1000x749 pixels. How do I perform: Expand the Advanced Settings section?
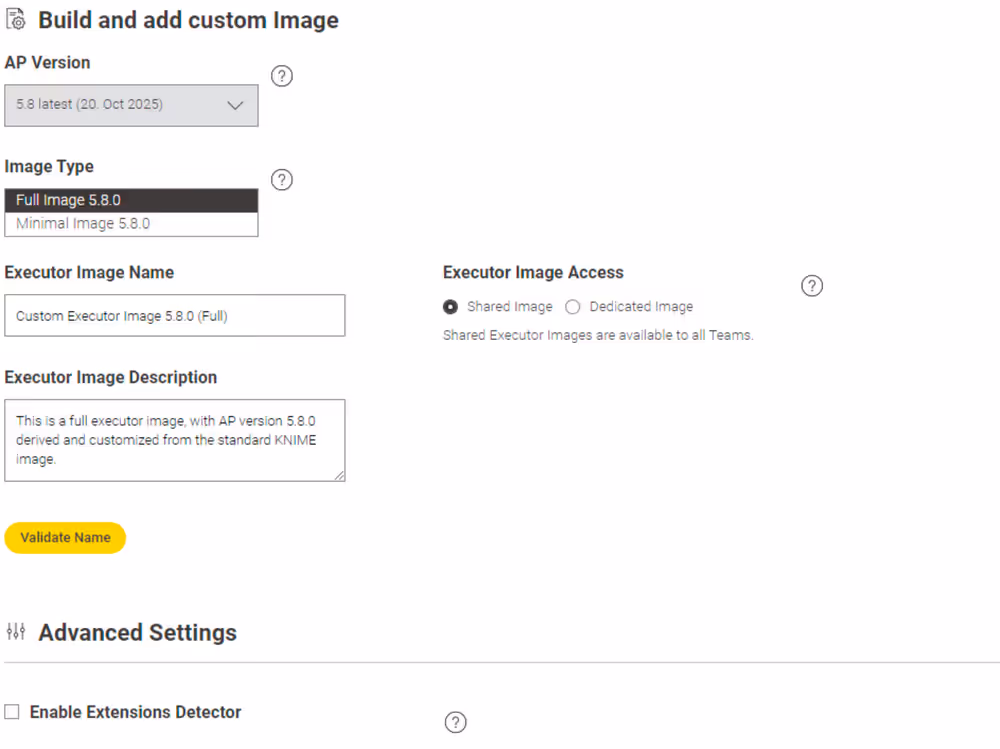tap(137, 632)
